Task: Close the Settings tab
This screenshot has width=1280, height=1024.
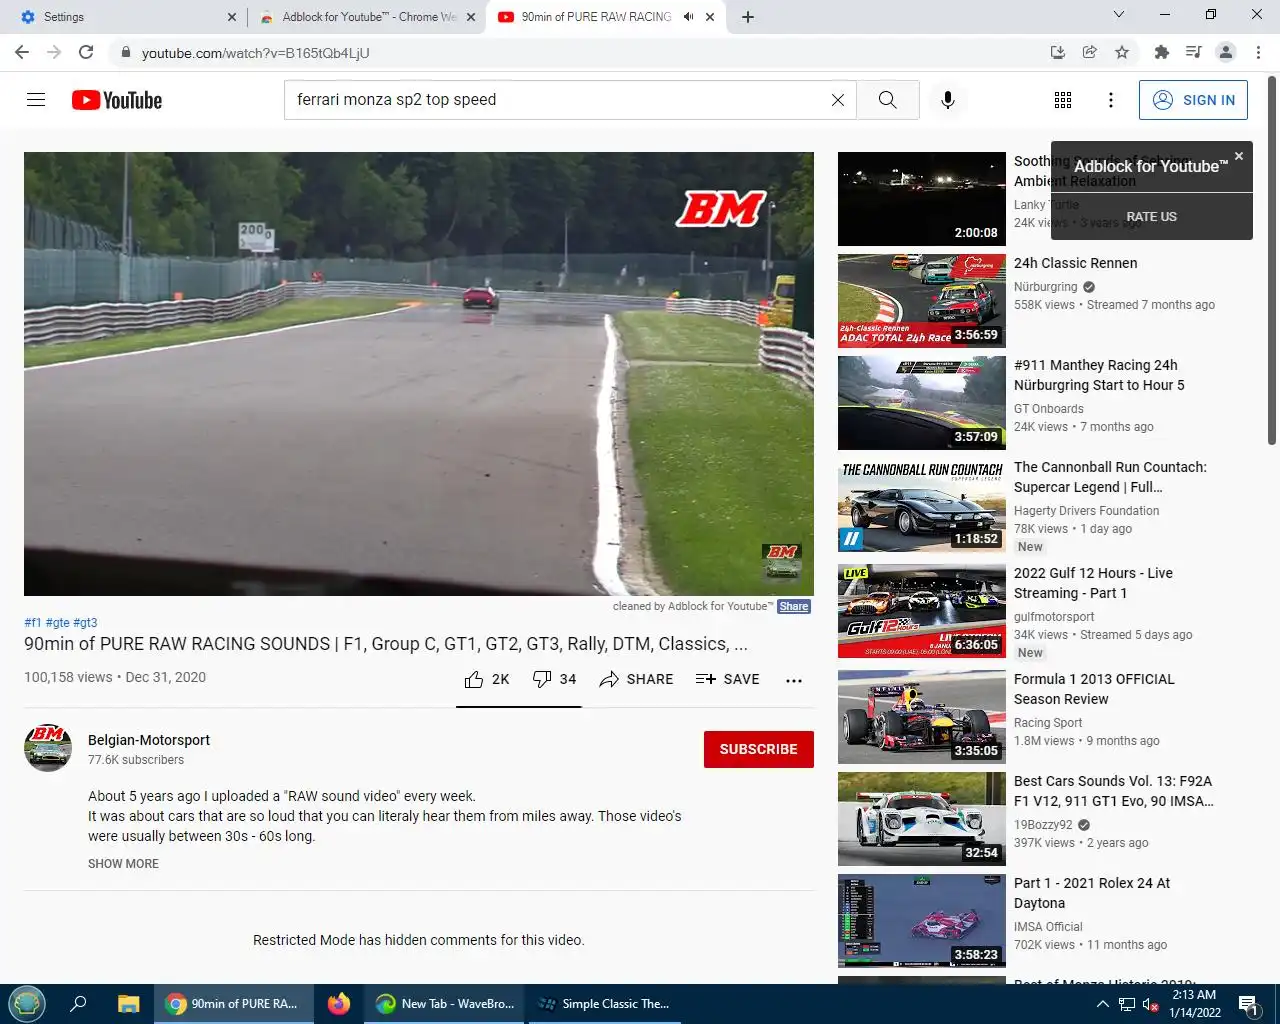Action: pos(232,17)
